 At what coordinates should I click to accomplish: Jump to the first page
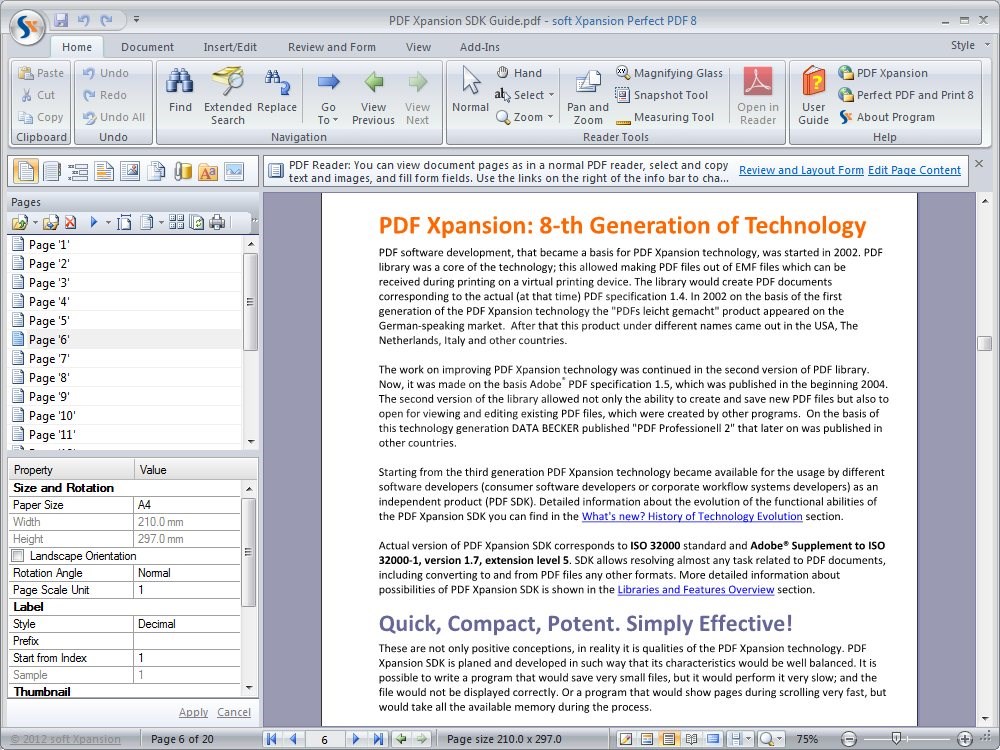pos(271,739)
